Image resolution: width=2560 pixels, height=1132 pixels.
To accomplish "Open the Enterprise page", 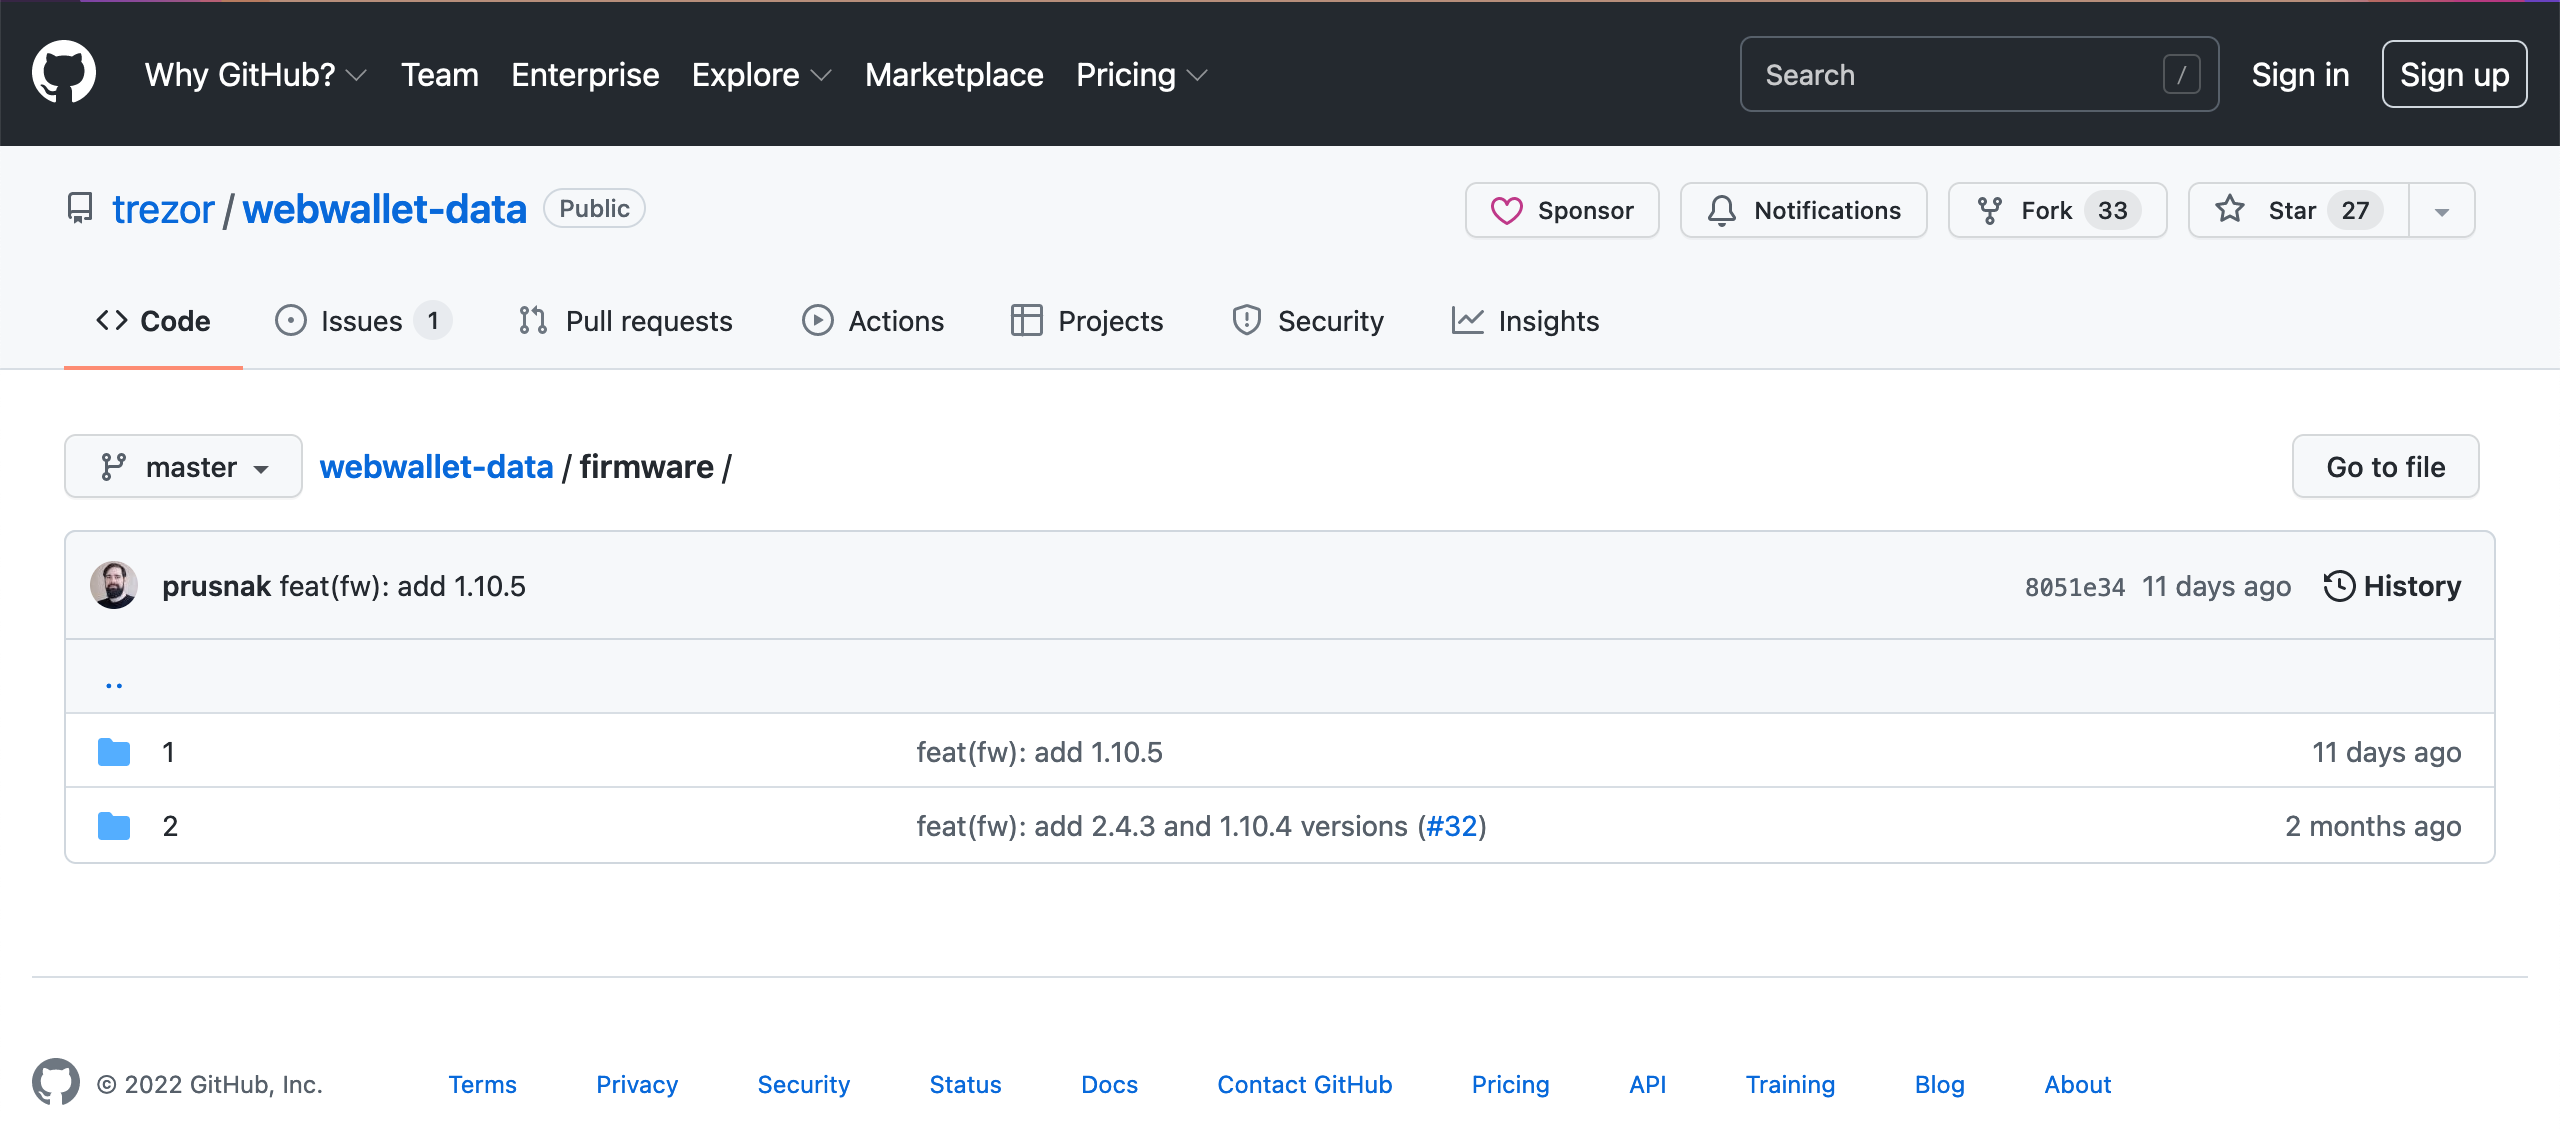I will pos(585,75).
